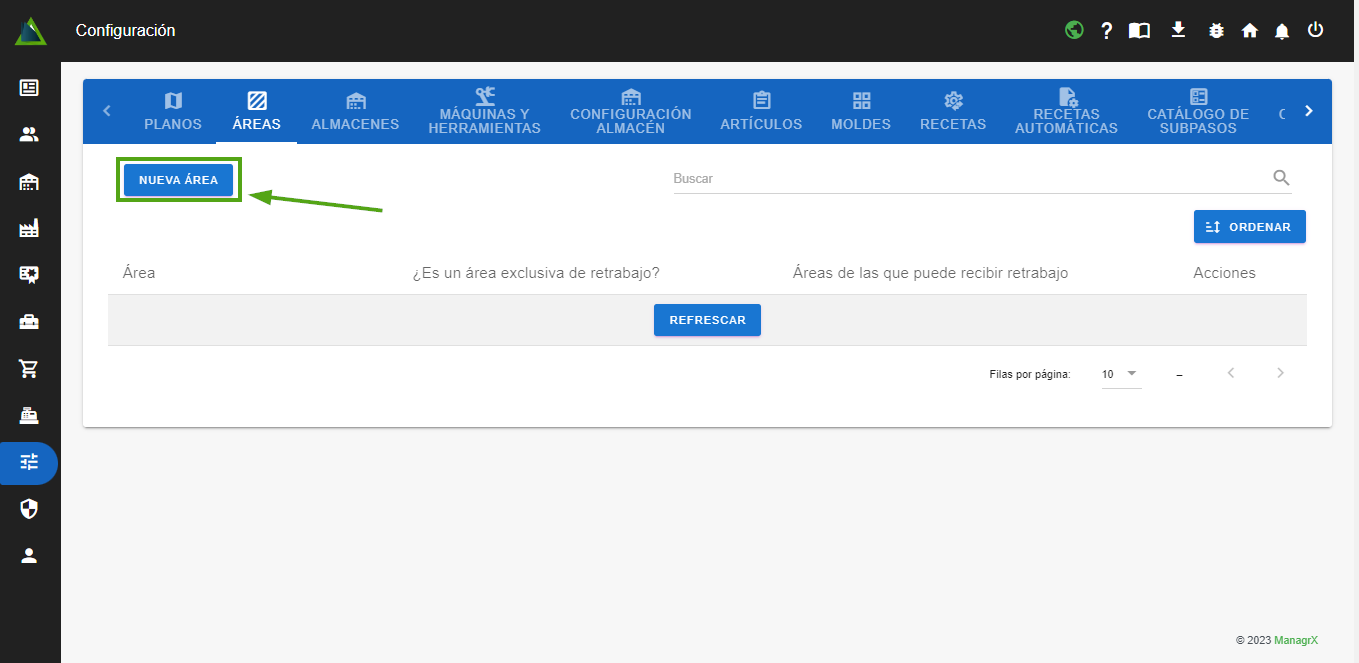
Task: Go to home via house icon
Action: [1249, 31]
